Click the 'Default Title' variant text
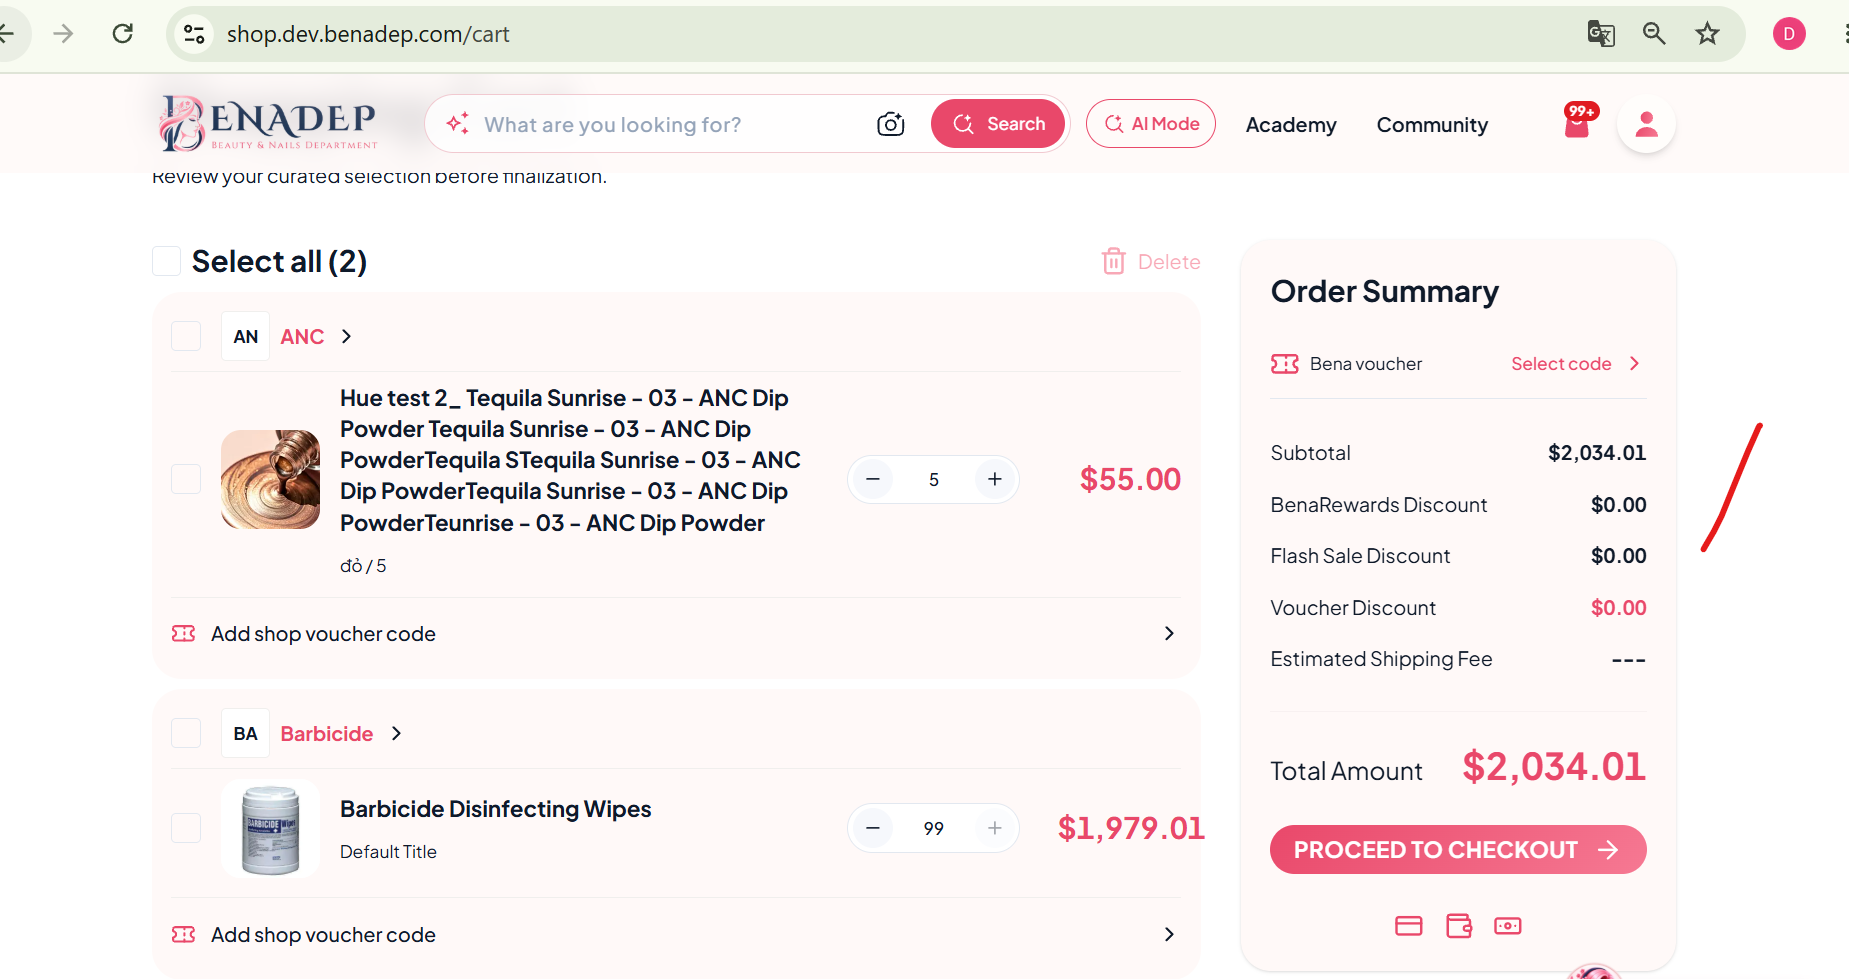1849x979 pixels. 388,852
